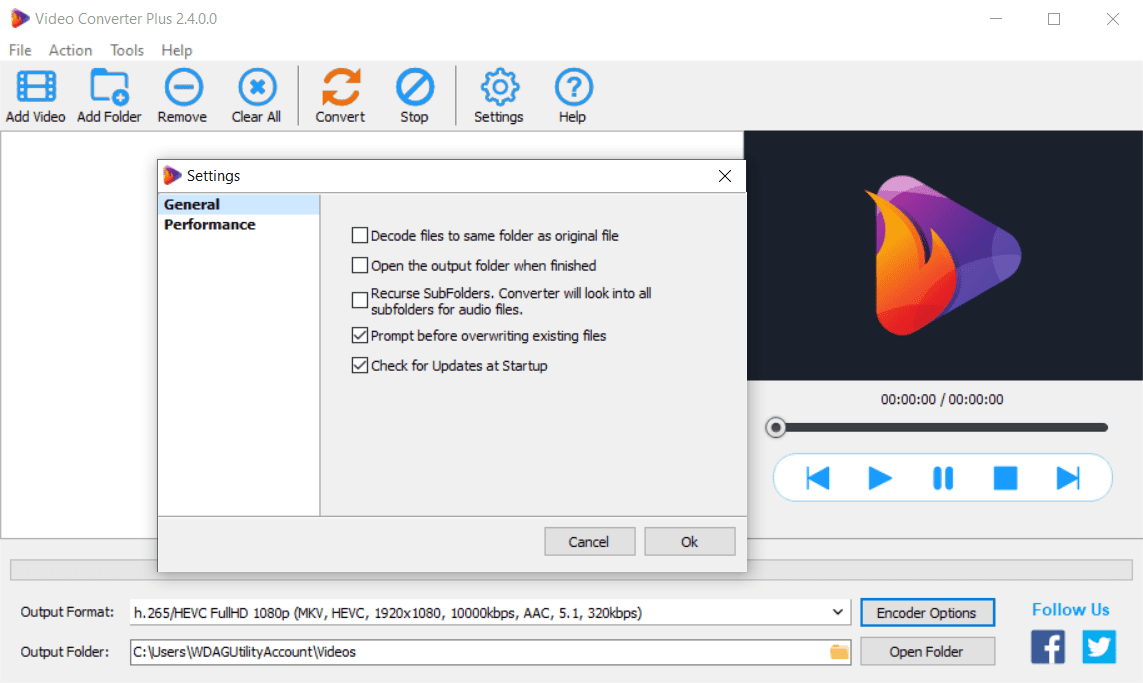Enable Open the output folder when finished
1143x683 pixels.
pos(359,265)
